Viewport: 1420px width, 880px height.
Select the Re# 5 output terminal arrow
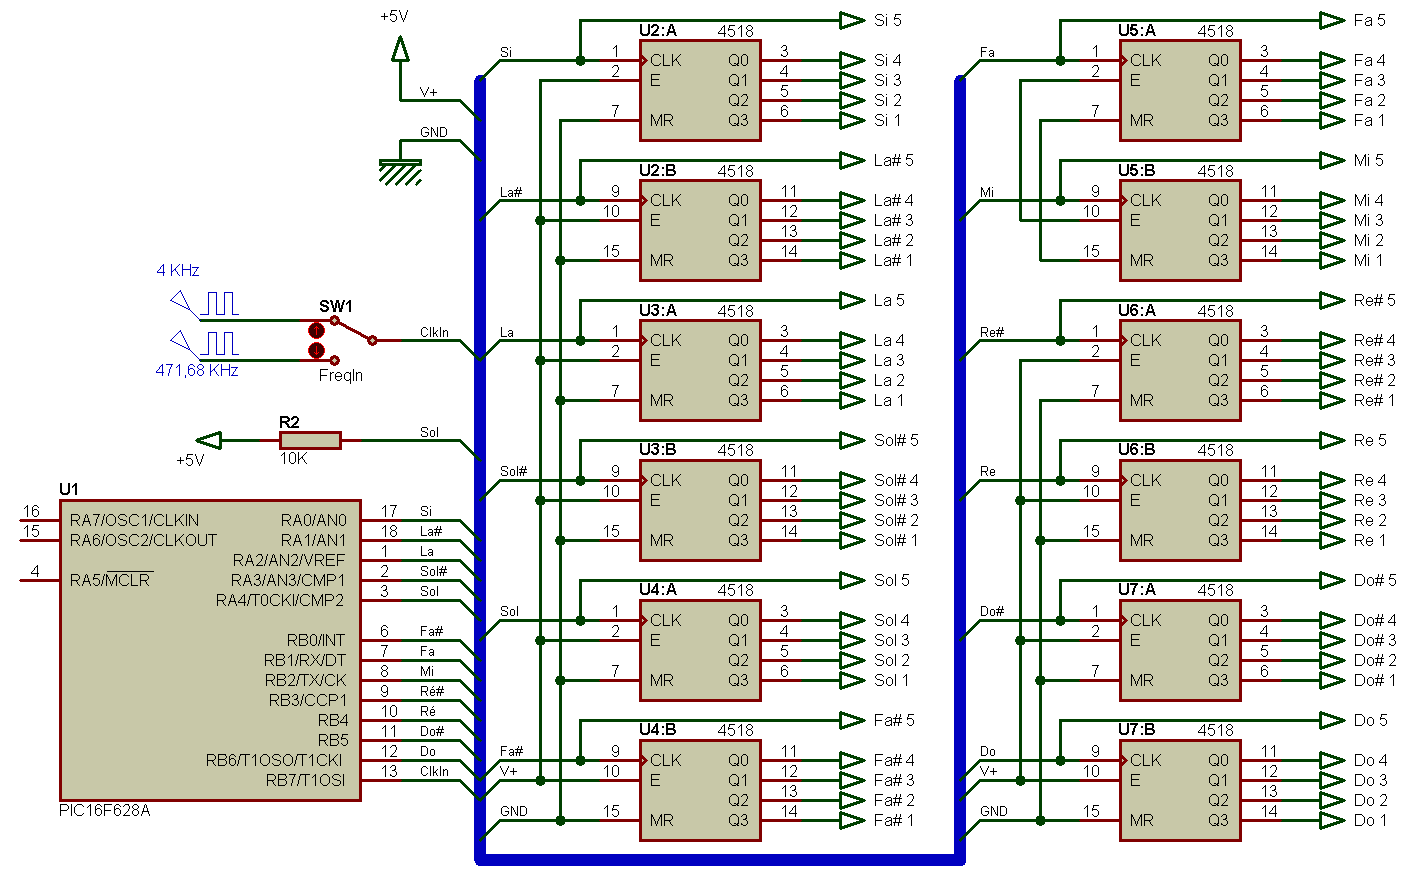1331,300
